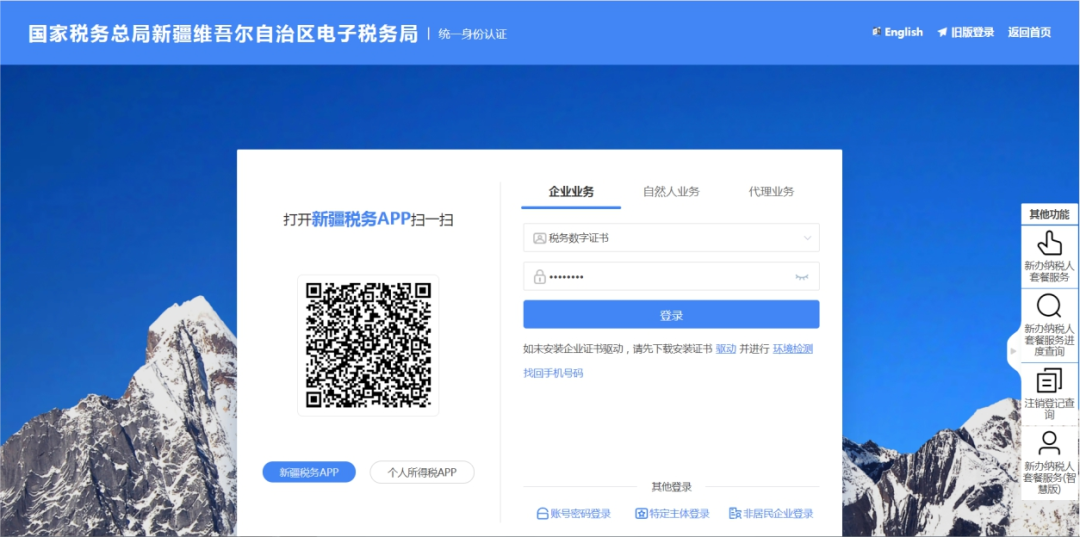This screenshot has height=537, width=1080.
Task: Click the password lock icon
Action: click(539, 277)
